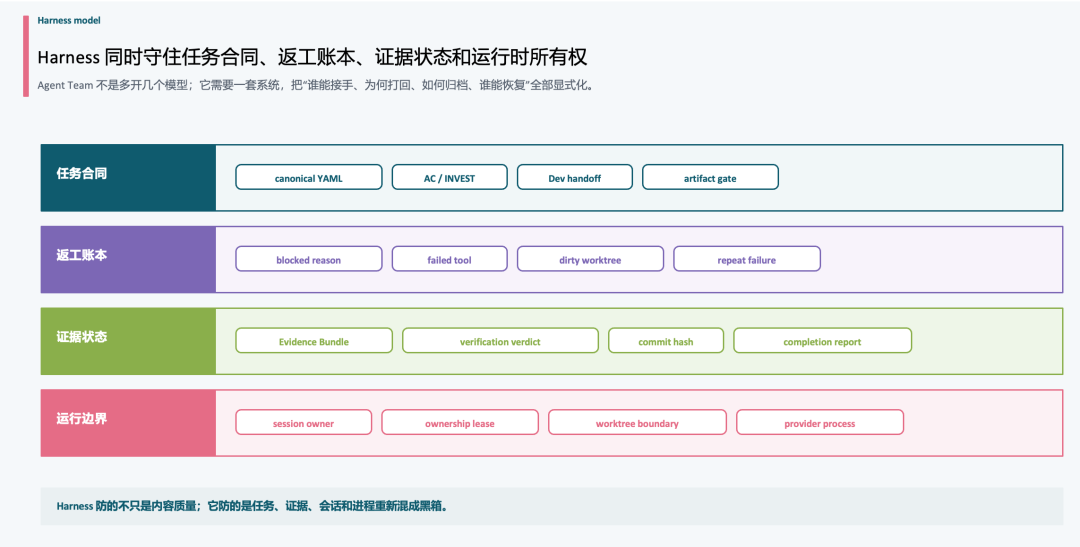
Task: Select the 'verification verdict' pill
Action: (500, 341)
